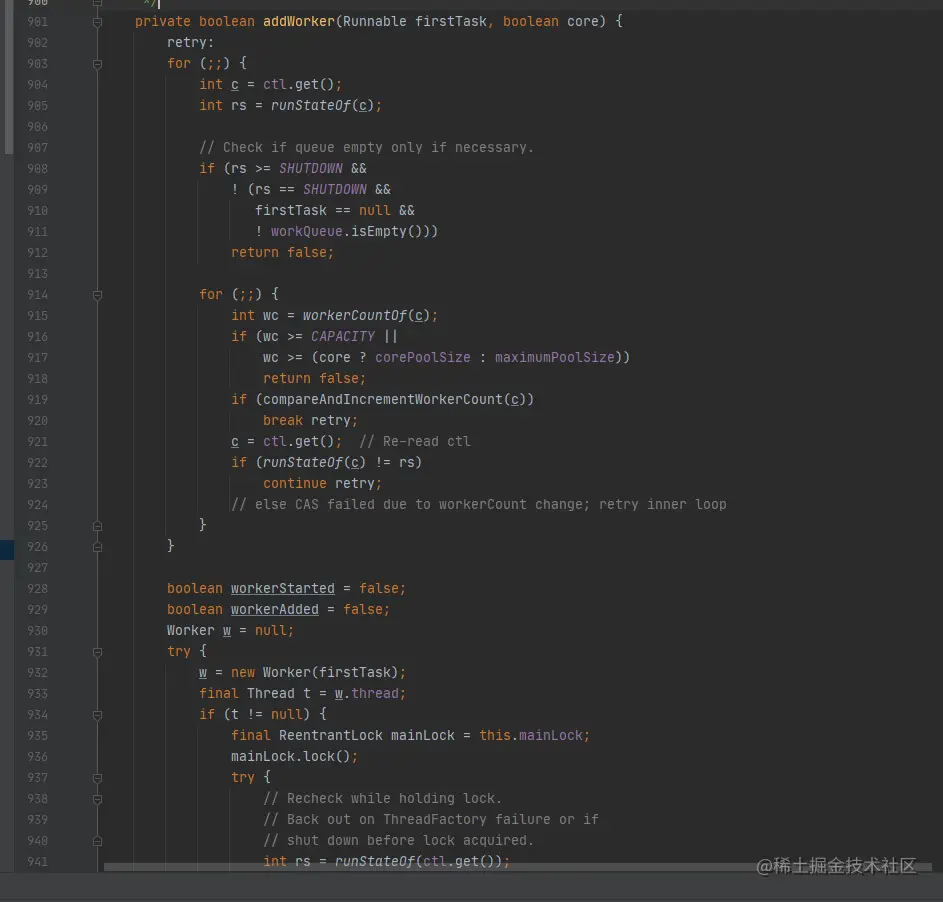Click runStateOf call on line 905
Screen dimensions: 943x902
[326, 106]
